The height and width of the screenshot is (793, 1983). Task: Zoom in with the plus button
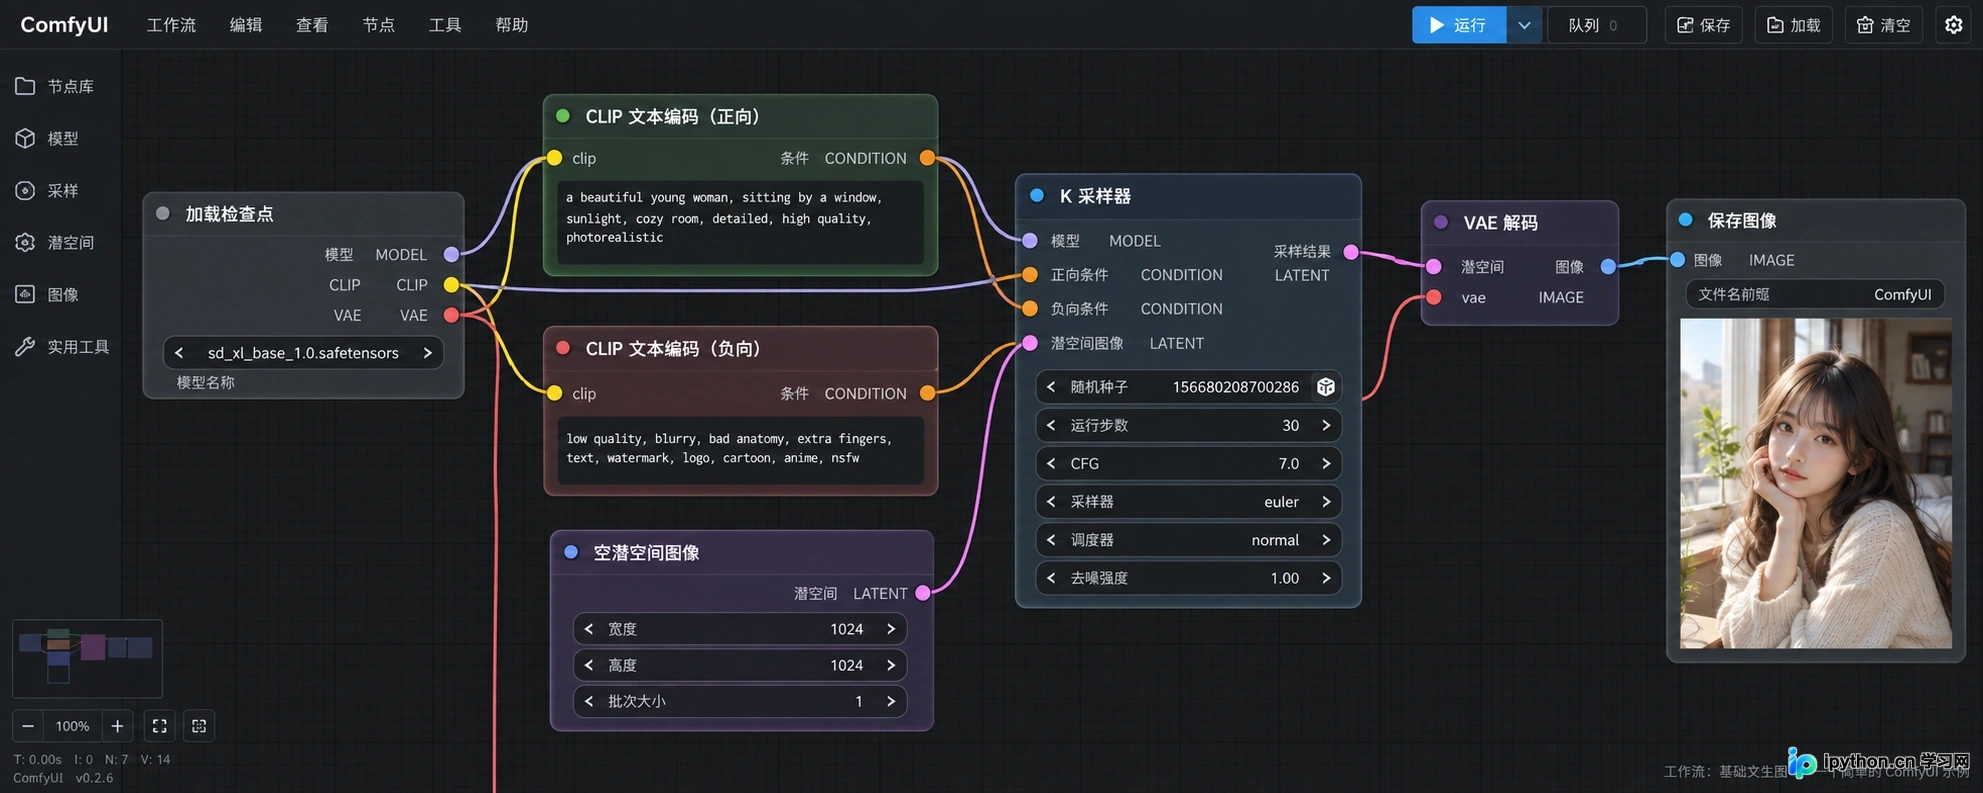[117, 726]
